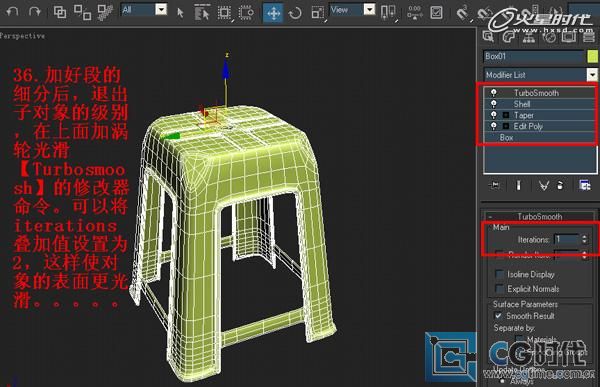Open the yellow-green object color swatch

coord(592,56)
